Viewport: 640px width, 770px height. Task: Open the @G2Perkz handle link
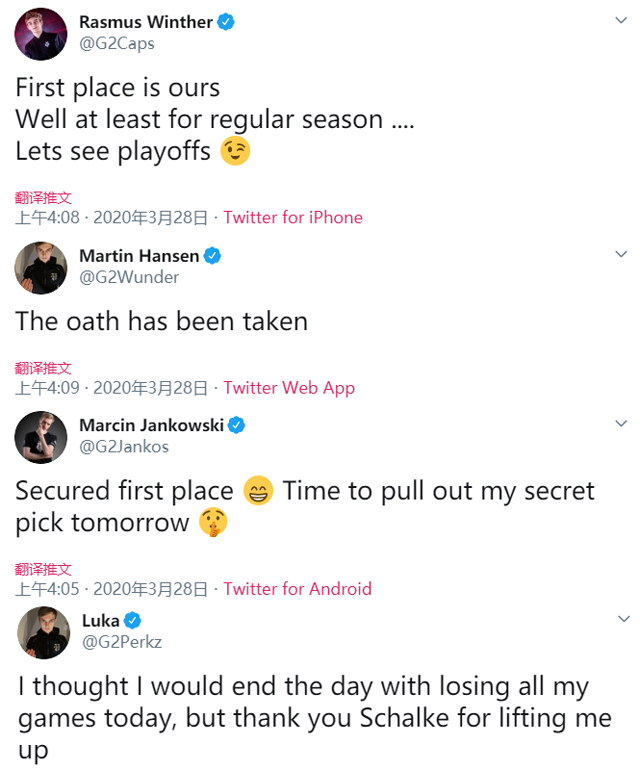[122, 643]
